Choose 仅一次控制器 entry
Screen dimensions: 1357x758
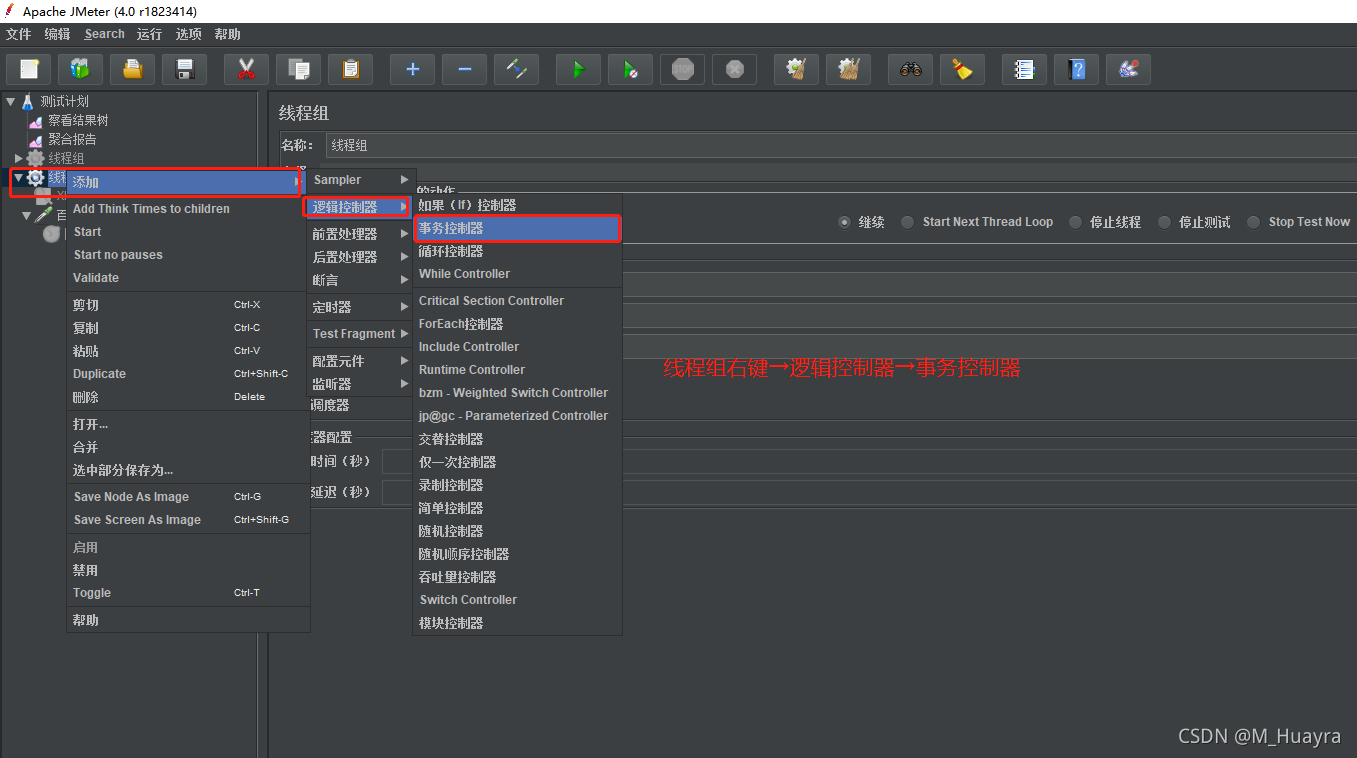[x=517, y=462]
